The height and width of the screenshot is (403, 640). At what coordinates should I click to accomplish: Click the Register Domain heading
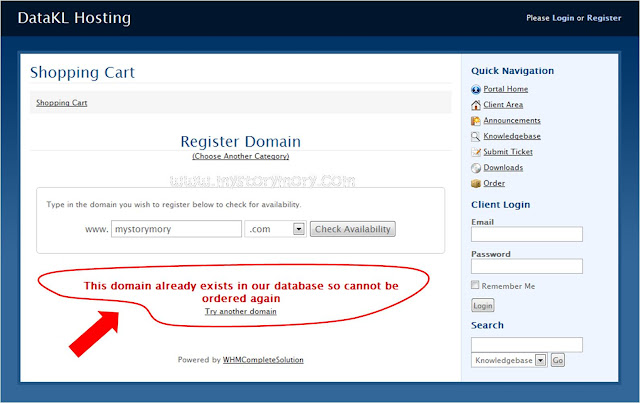(241, 142)
